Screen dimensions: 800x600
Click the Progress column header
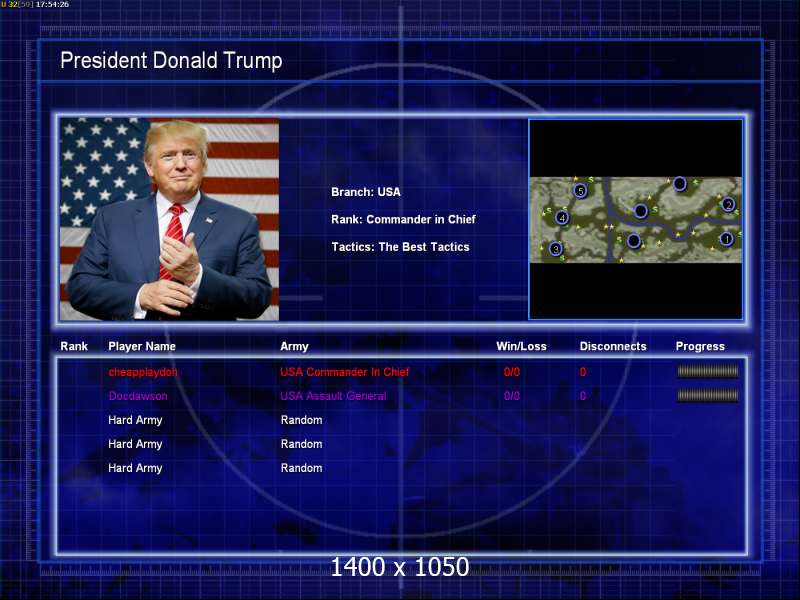pos(700,346)
